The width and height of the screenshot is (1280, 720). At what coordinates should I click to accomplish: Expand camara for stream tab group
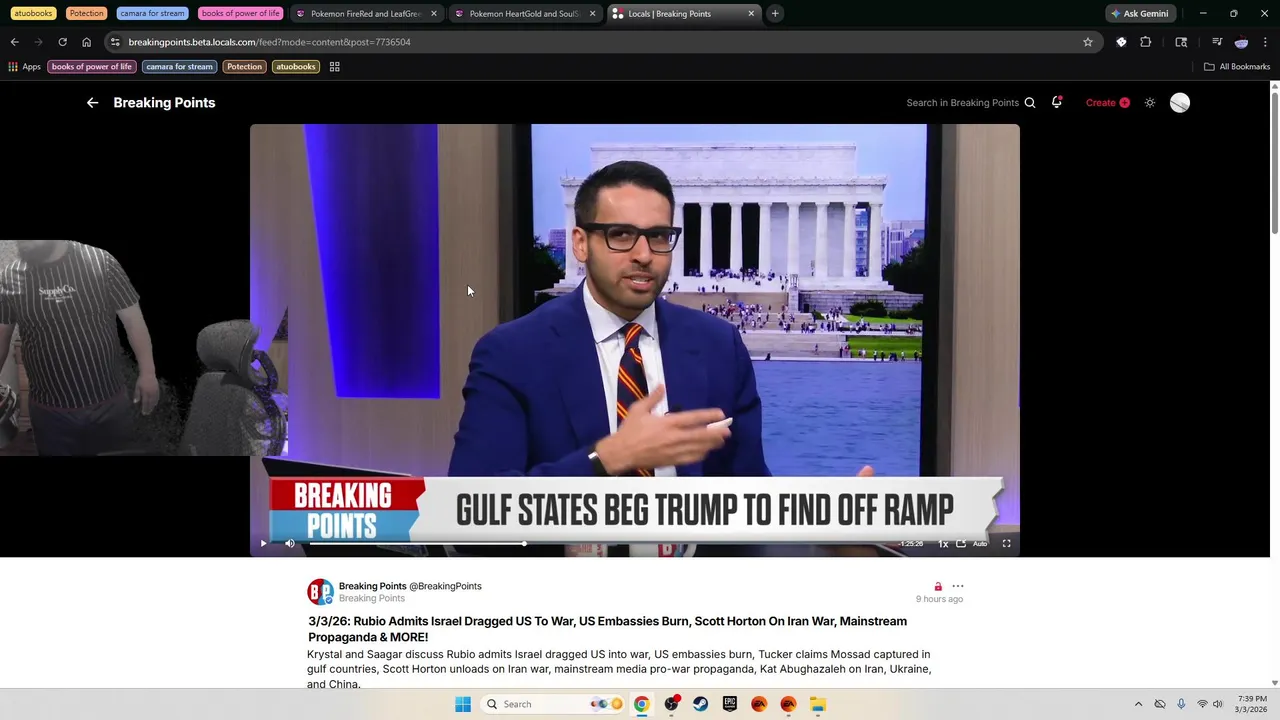tap(152, 14)
